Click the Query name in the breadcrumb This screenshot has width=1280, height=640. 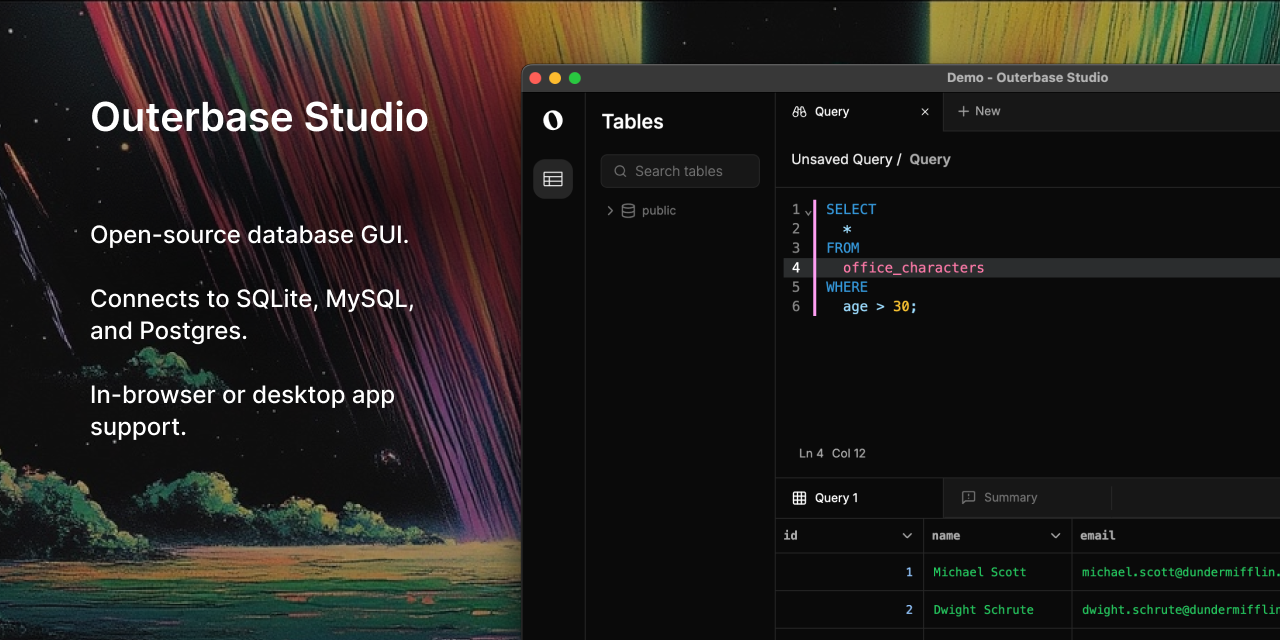(930, 160)
